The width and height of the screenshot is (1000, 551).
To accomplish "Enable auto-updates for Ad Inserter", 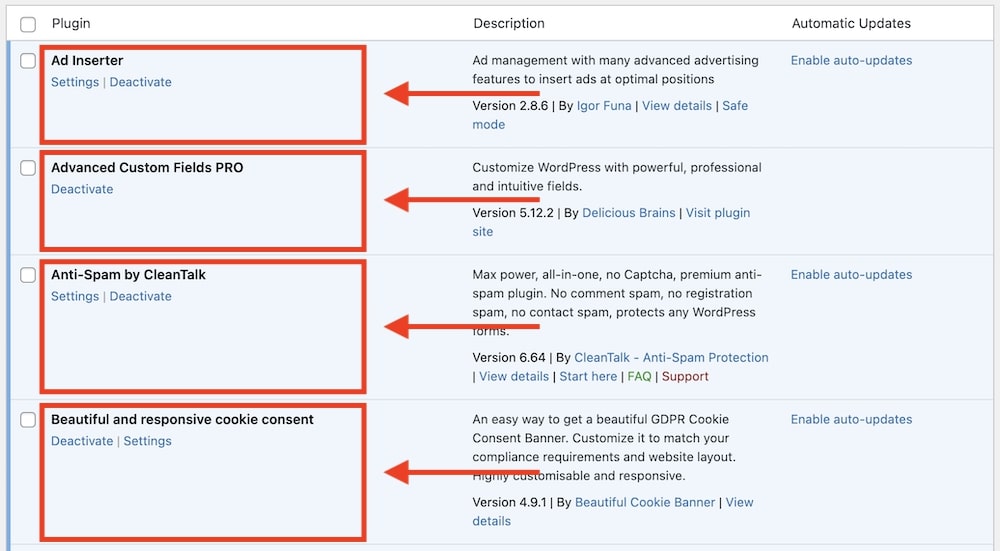I will pyautogui.click(x=851, y=60).
